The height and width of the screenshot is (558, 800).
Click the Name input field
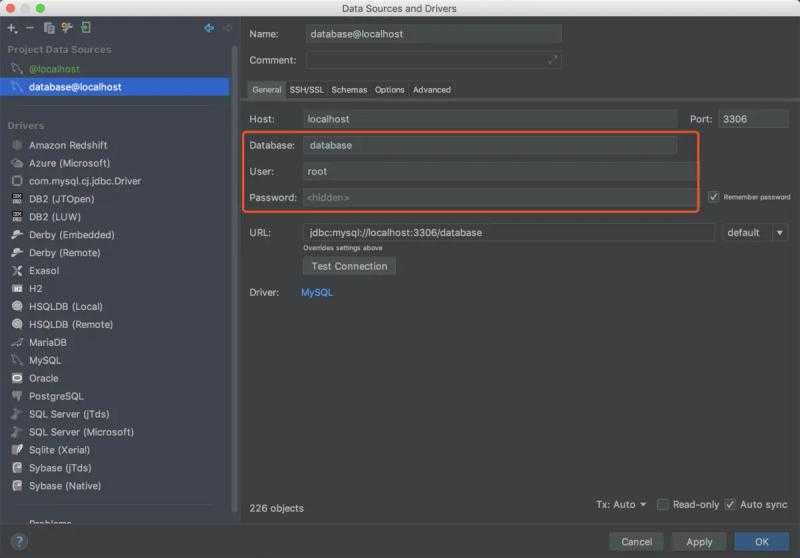433,34
